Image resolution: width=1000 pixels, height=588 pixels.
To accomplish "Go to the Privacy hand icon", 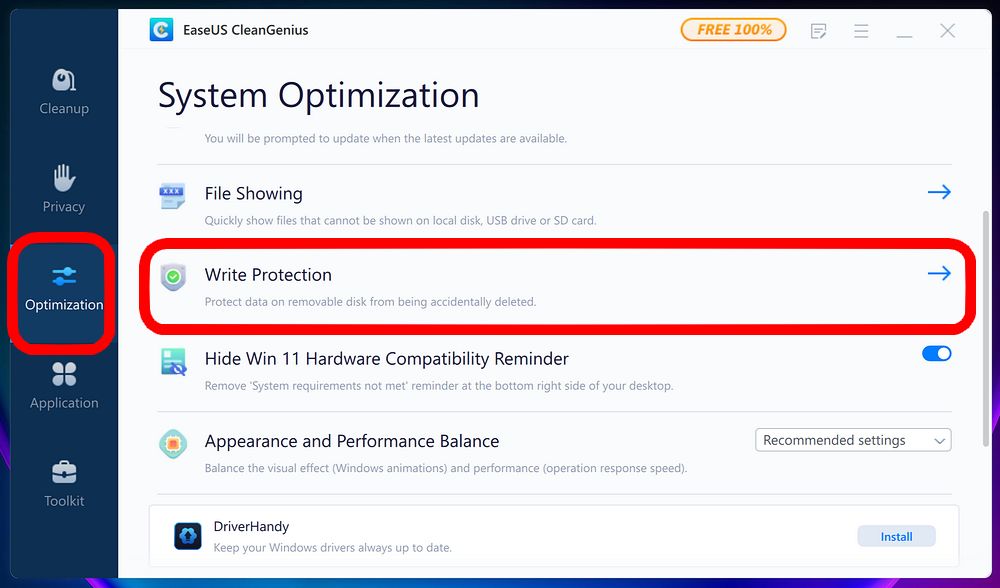I will (x=64, y=178).
